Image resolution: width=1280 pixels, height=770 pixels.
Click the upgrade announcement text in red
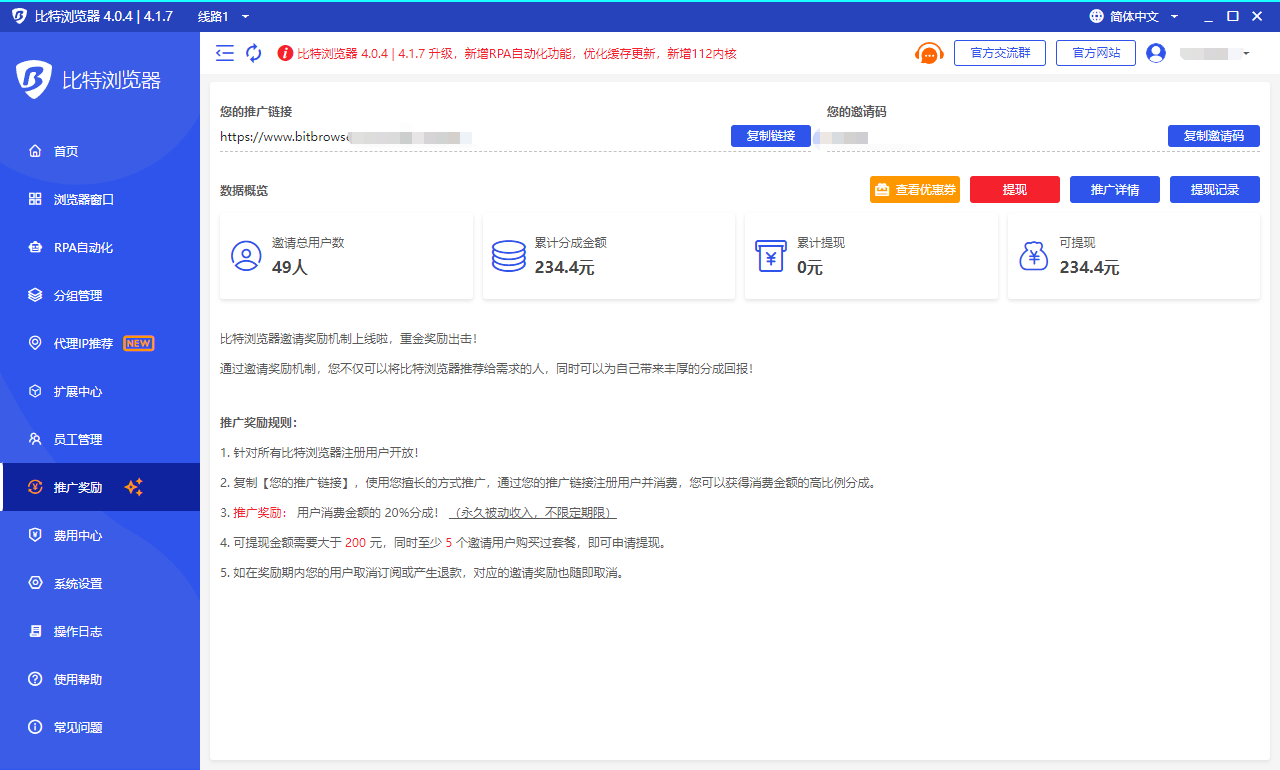(x=517, y=54)
